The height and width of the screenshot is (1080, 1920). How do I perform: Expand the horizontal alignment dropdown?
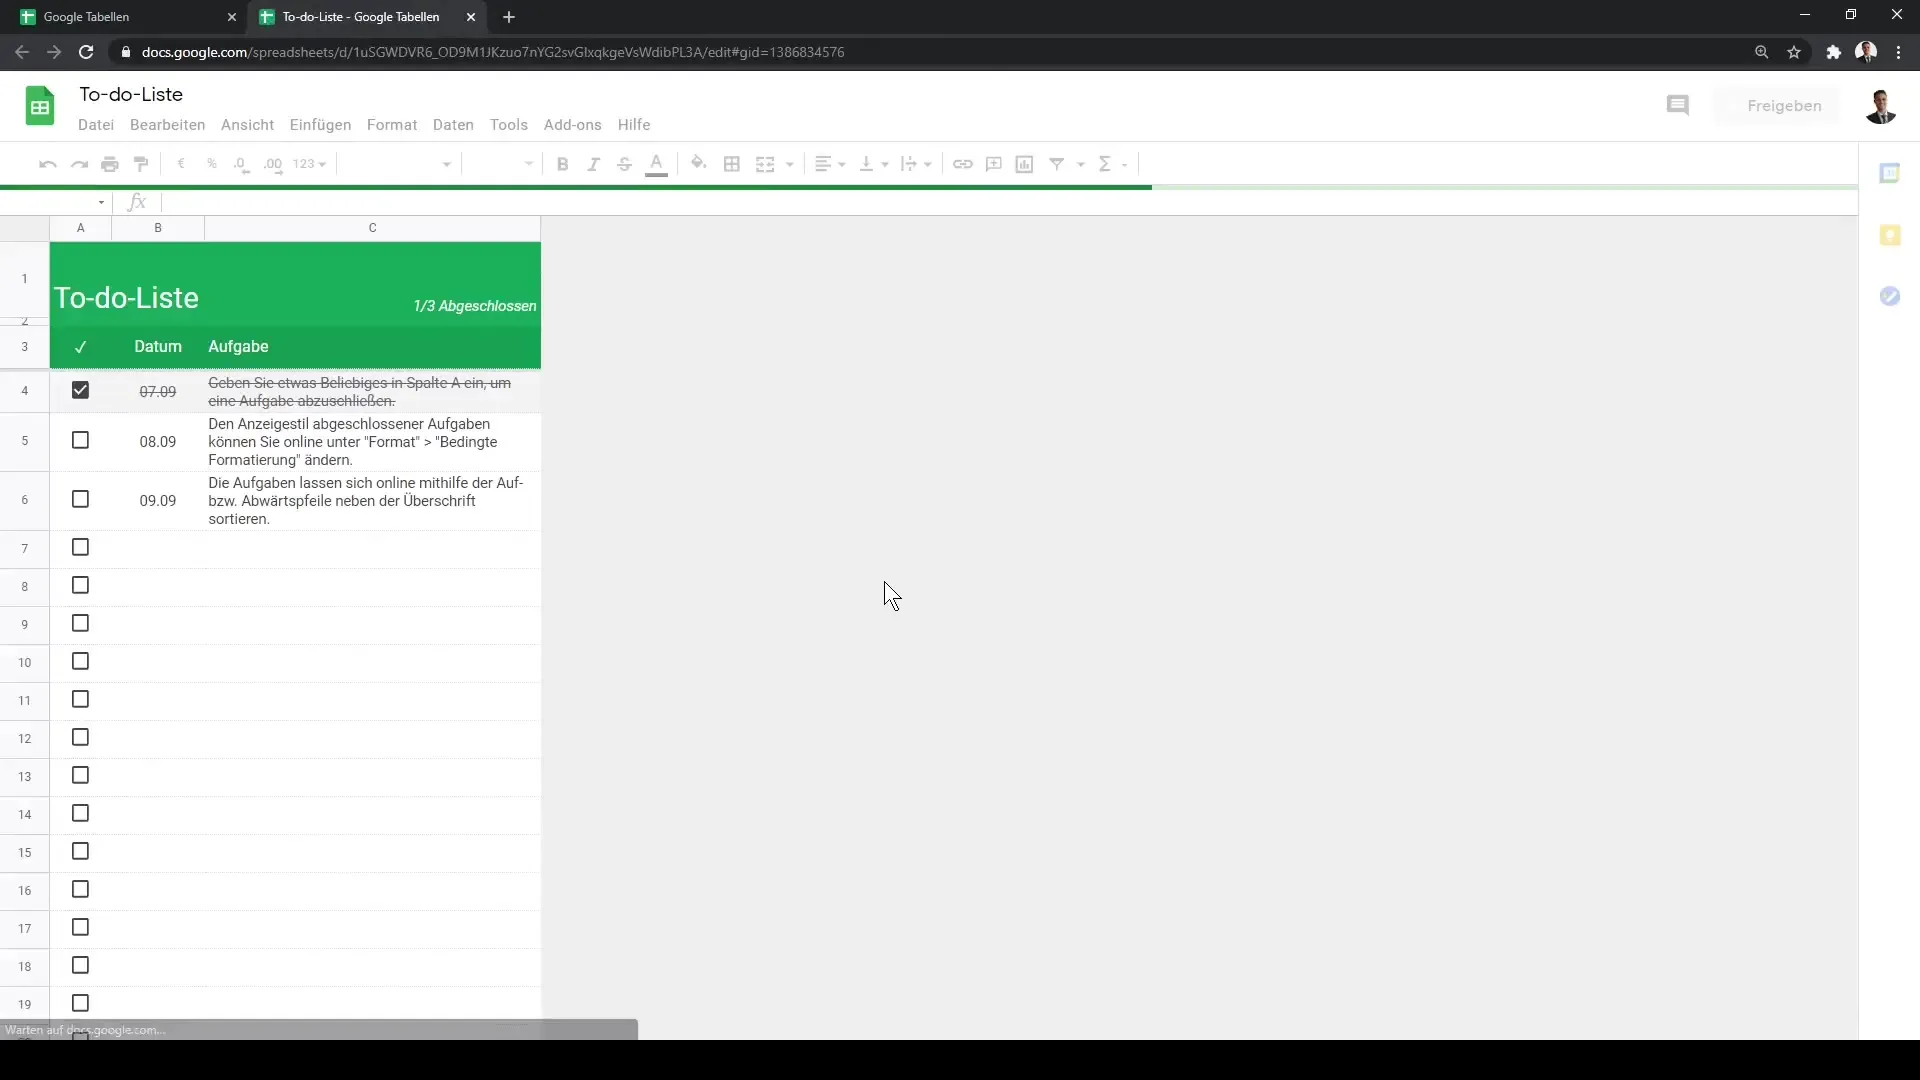[x=841, y=164]
